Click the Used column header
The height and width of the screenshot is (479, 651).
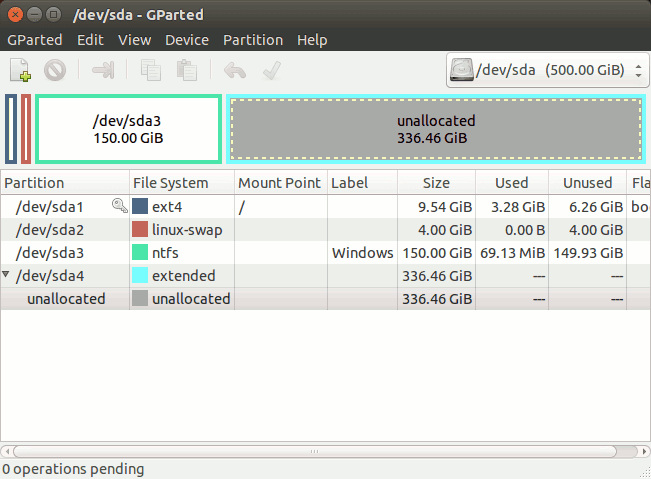pyautogui.click(x=512, y=183)
